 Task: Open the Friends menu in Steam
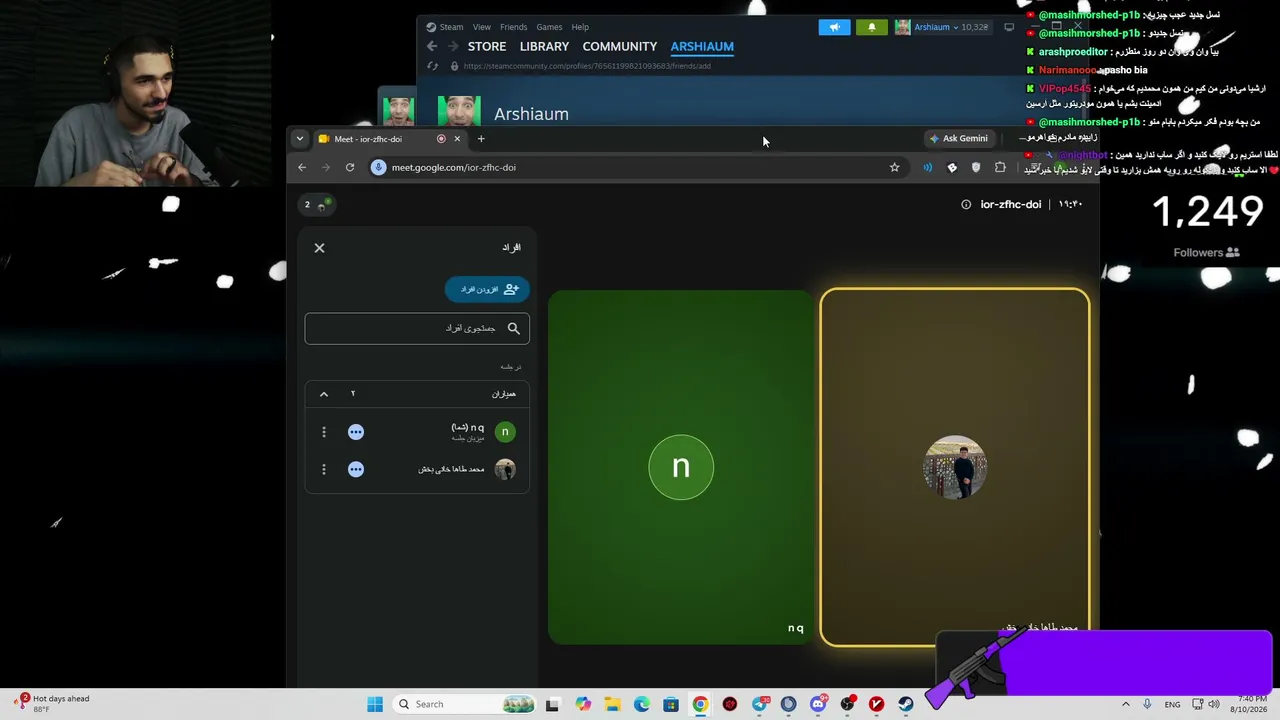point(514,27)
